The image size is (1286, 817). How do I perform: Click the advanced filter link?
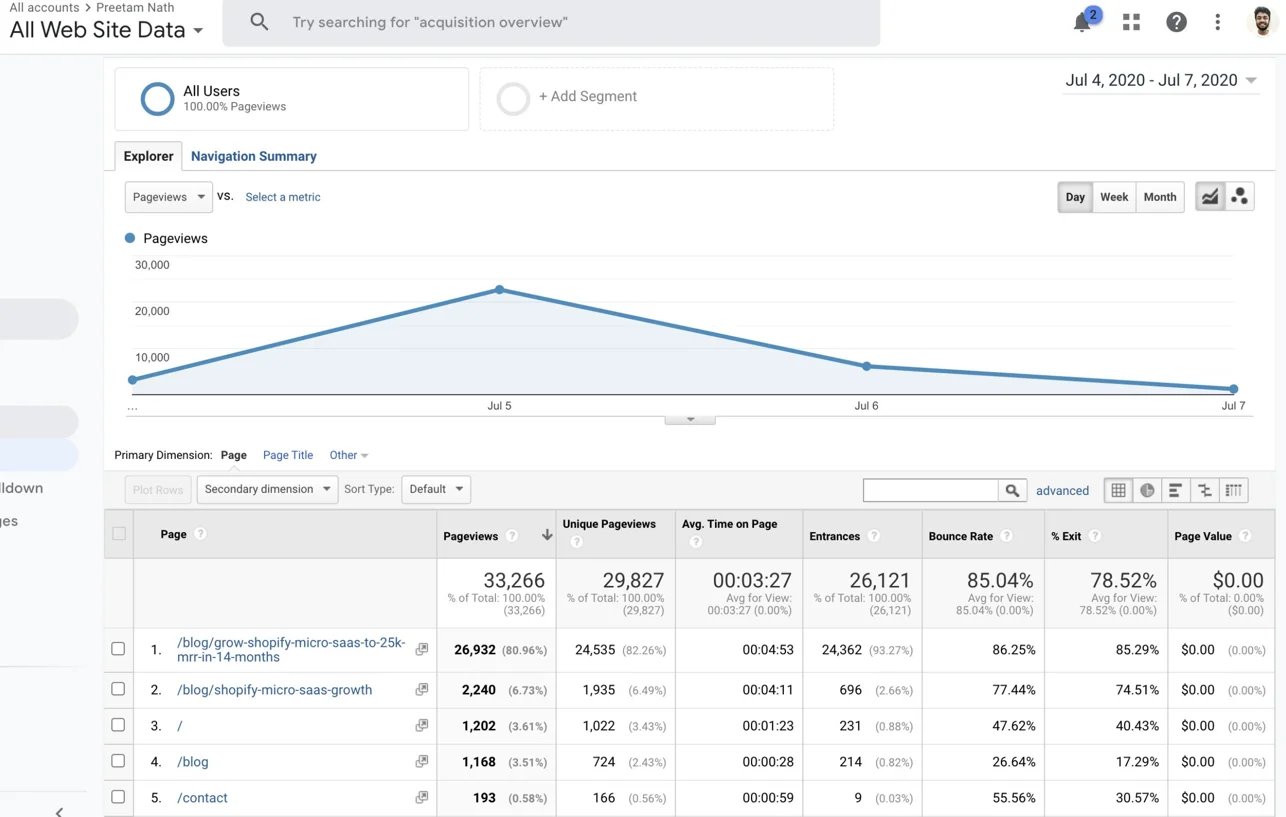pos(1062,490)
